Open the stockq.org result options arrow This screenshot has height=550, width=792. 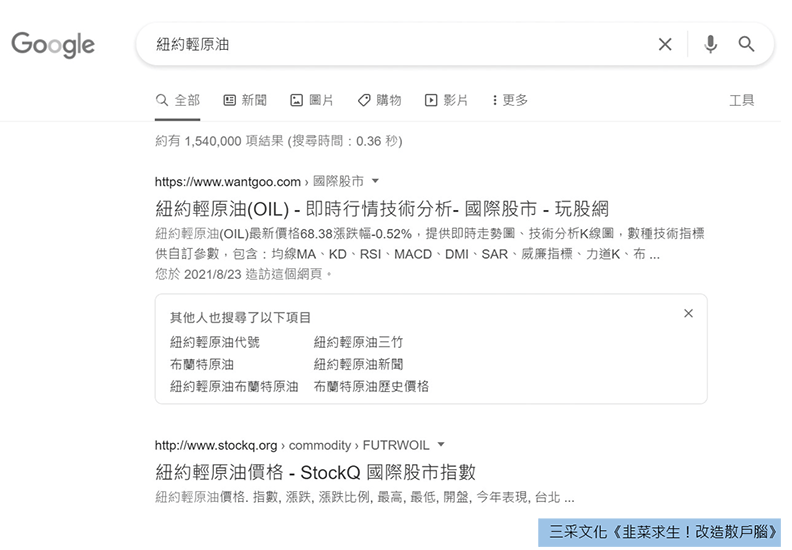tap(441, 444)
